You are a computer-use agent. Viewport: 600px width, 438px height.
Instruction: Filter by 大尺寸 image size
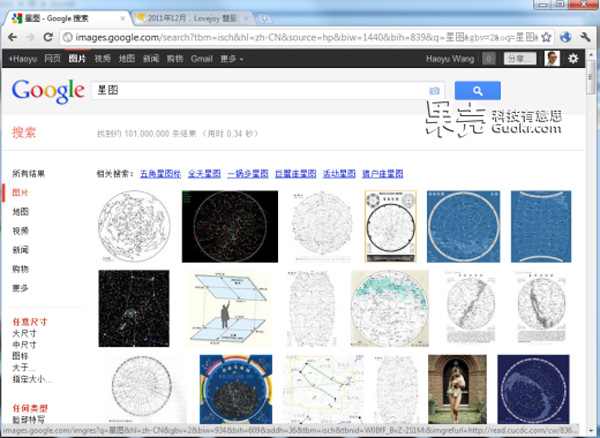22,333
